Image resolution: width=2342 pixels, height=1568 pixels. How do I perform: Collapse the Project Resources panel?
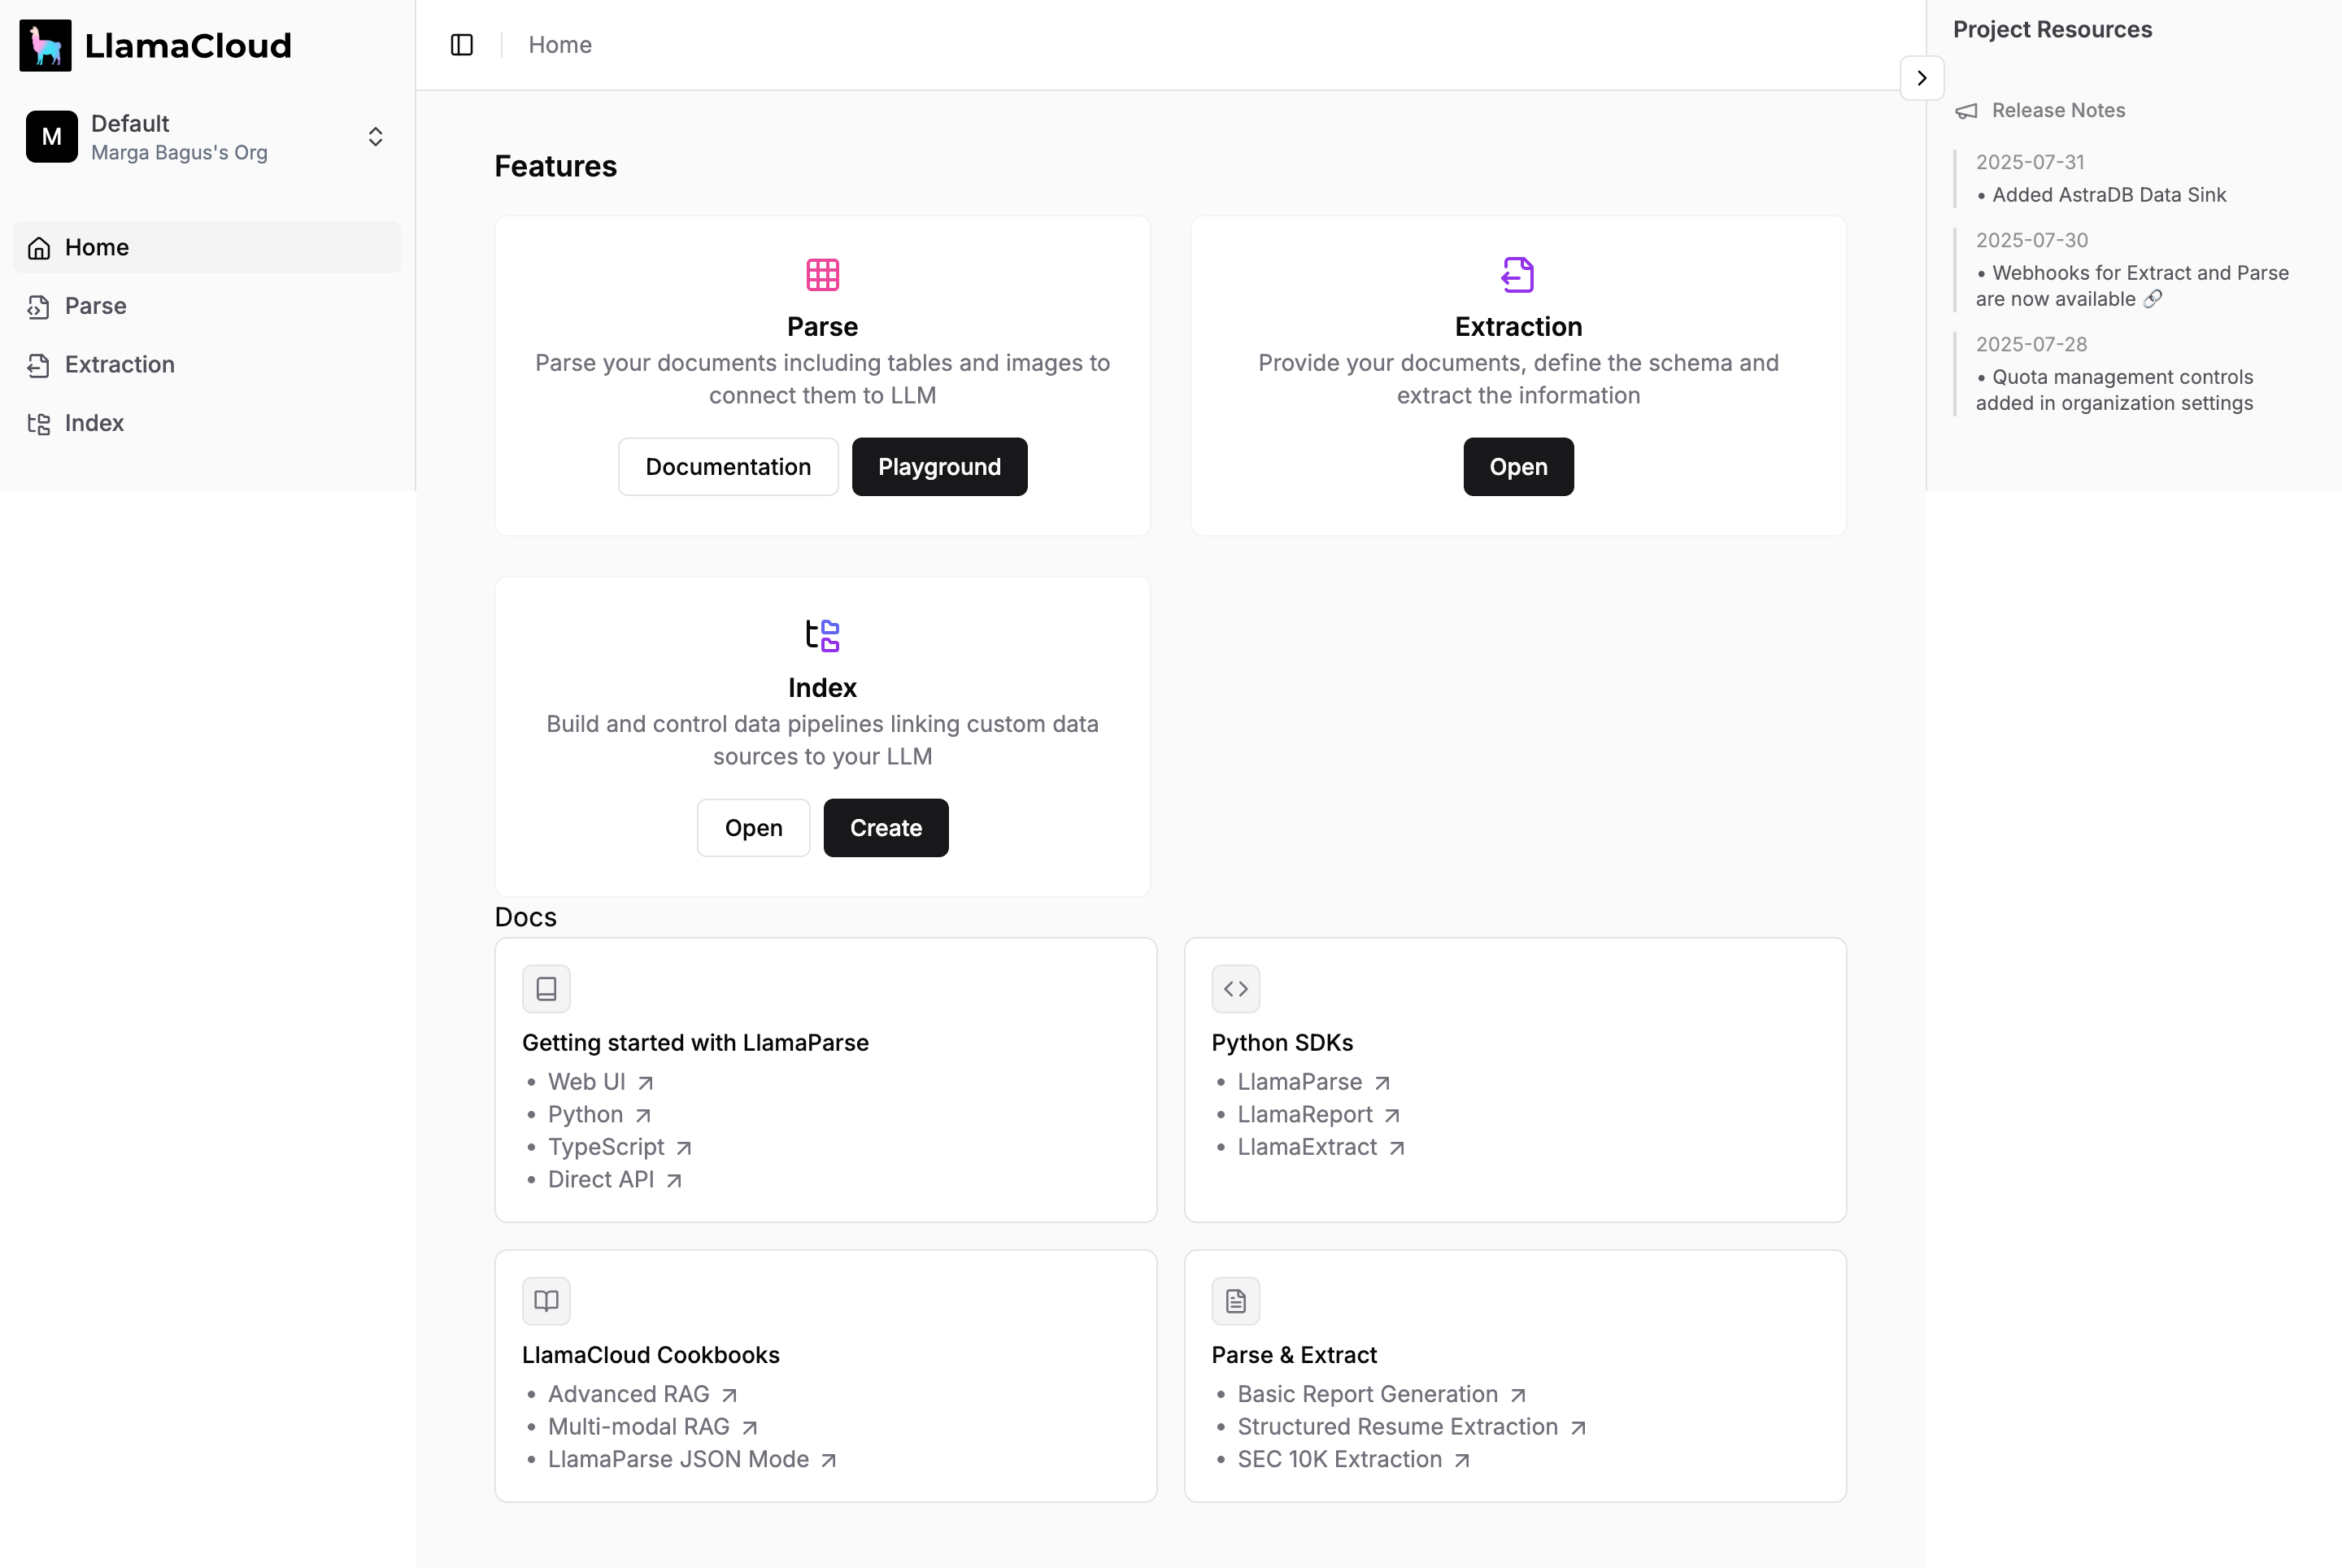click(x=1921, y=77)
